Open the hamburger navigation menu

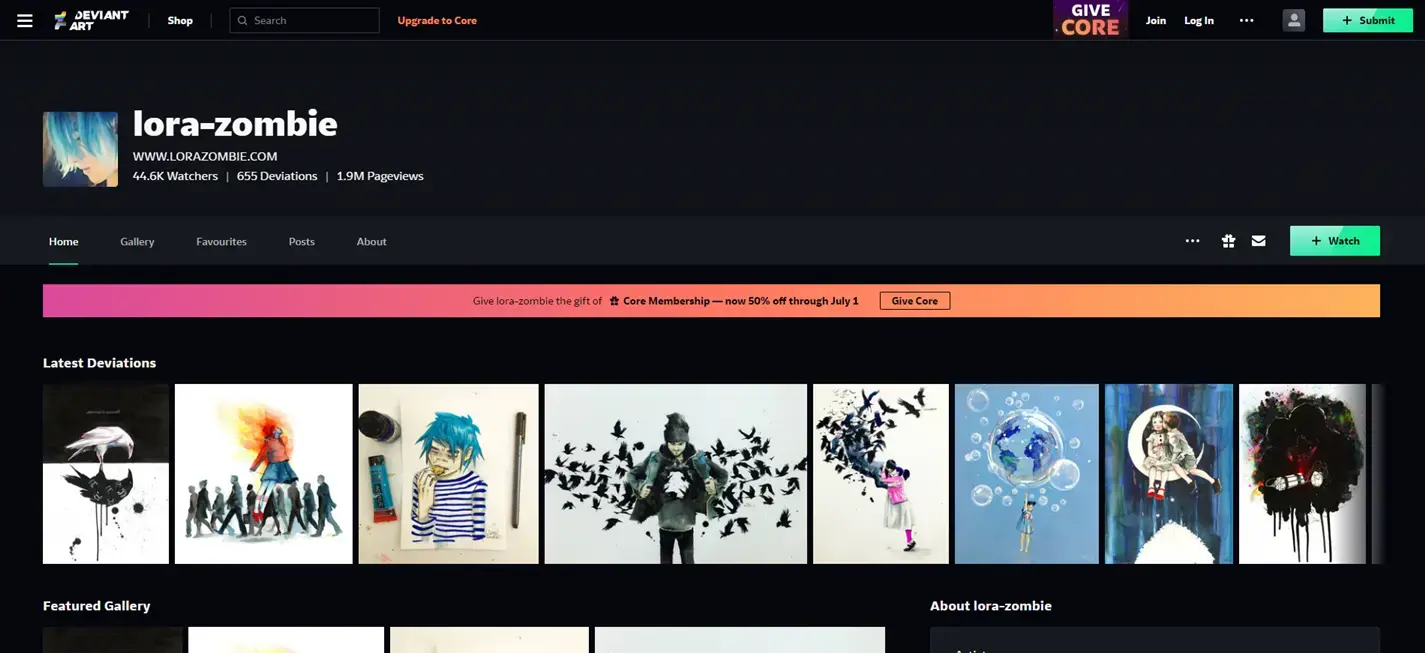pyautogui.click(x=25, y=20)
